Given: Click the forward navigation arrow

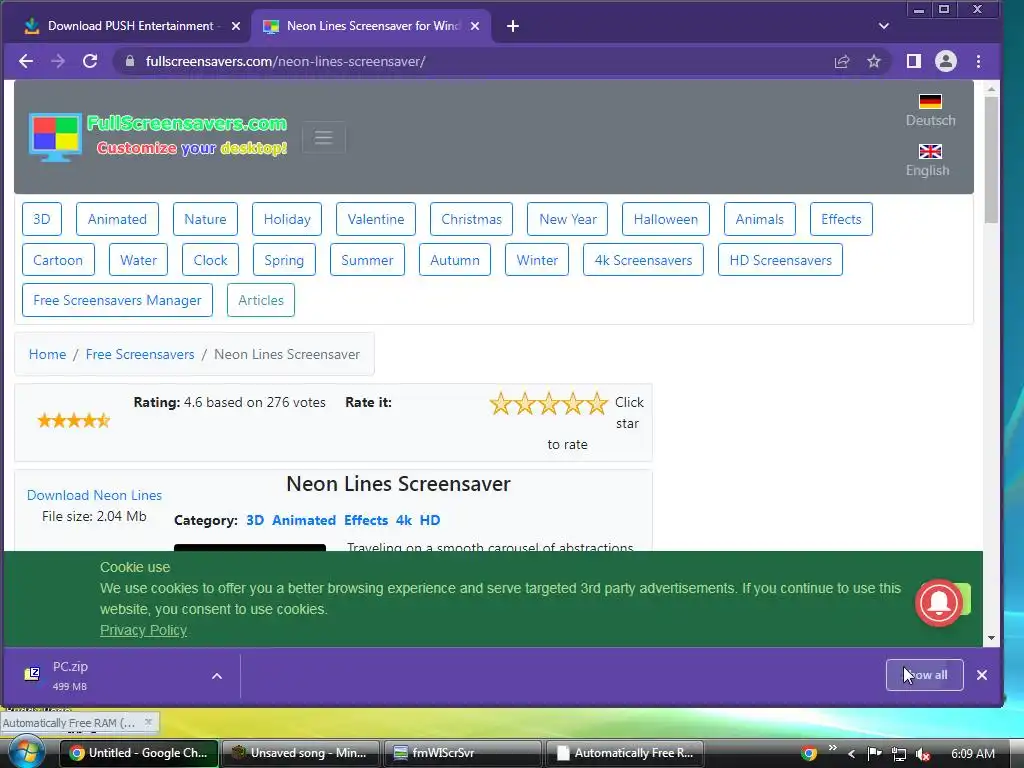Looking at the screenshot, I should [x=58, y=61].
